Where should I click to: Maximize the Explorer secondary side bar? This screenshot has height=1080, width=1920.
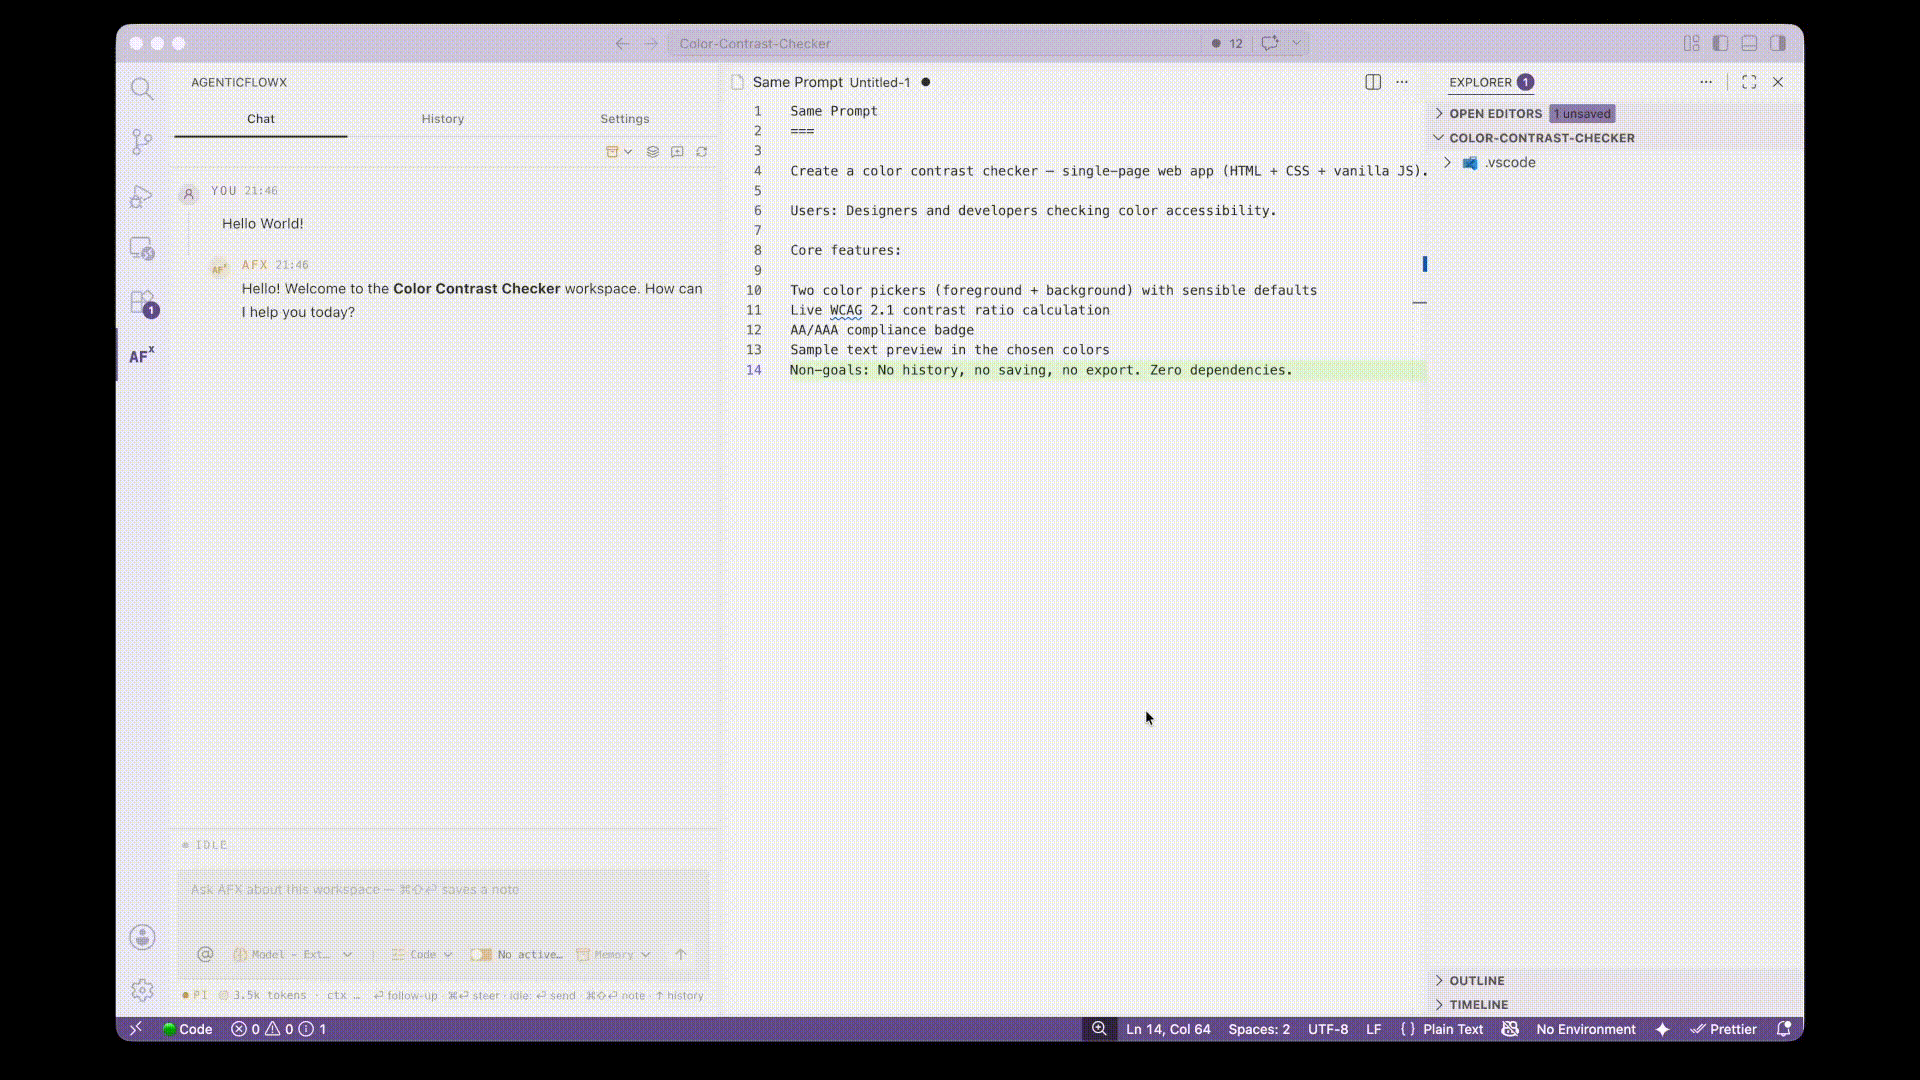click(x=1749, y=82)
